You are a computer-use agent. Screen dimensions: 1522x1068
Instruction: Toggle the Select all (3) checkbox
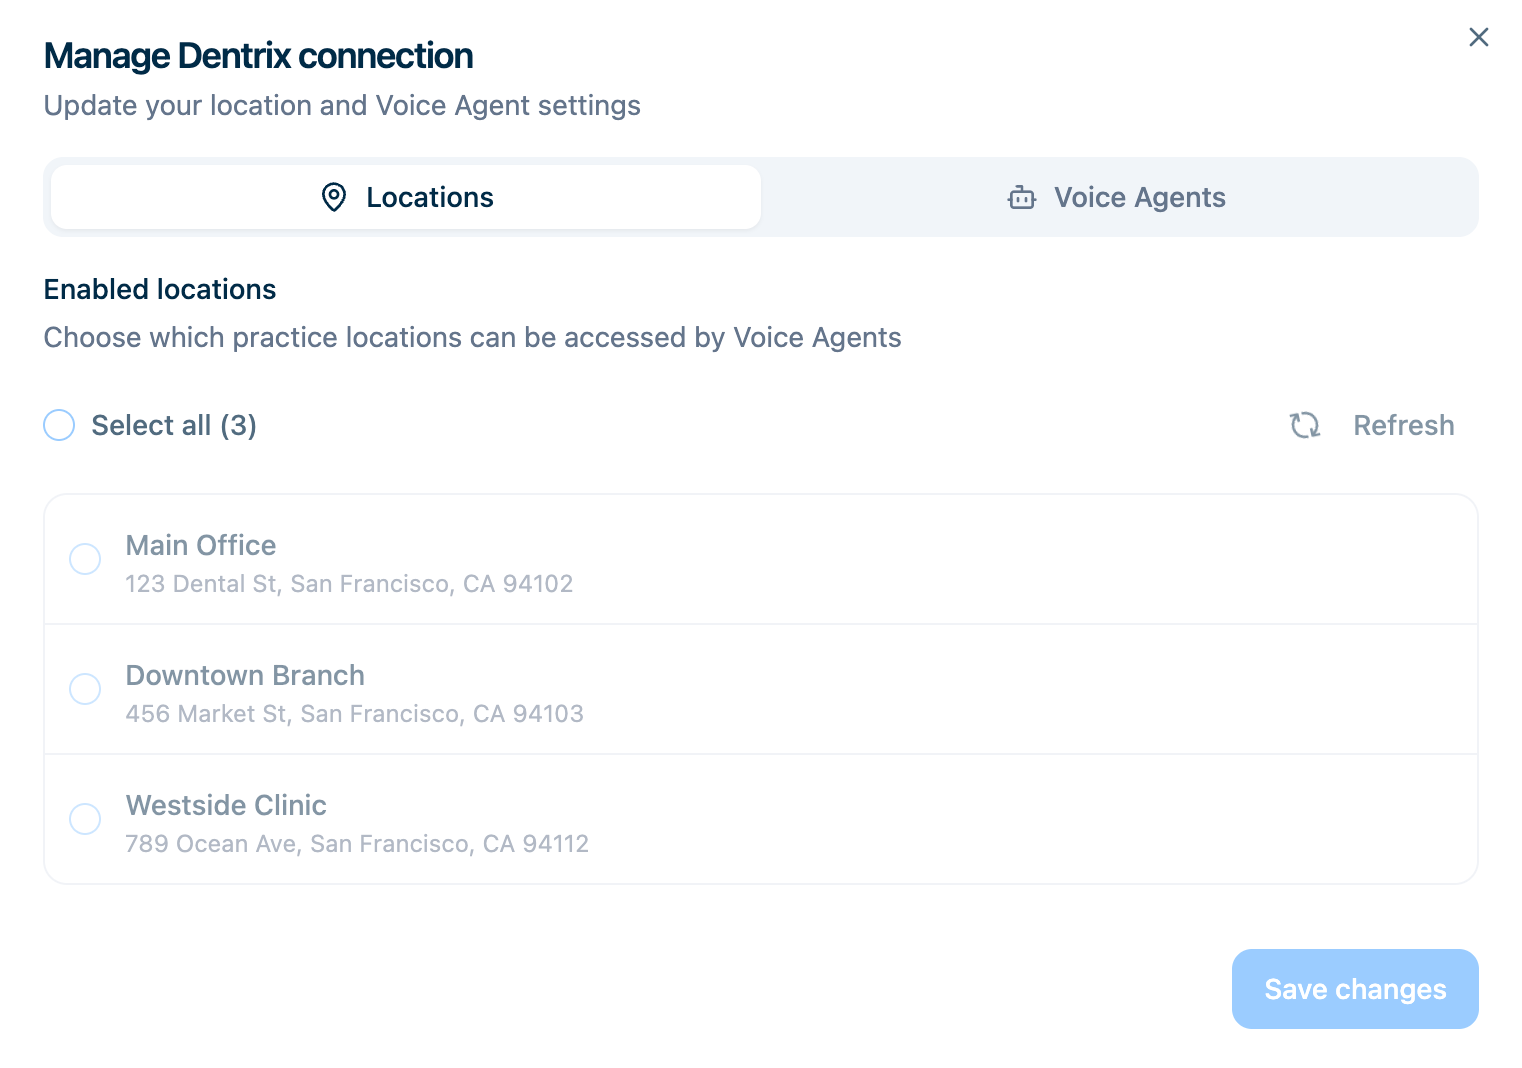point(59,425)
